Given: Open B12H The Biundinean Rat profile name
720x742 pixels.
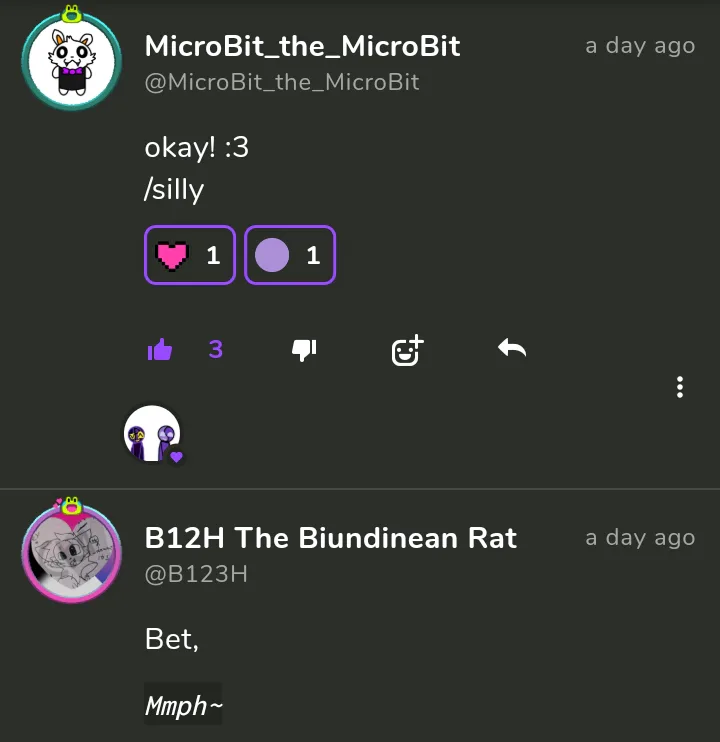Looking at the screenshot, I should (x=331, y=538).
